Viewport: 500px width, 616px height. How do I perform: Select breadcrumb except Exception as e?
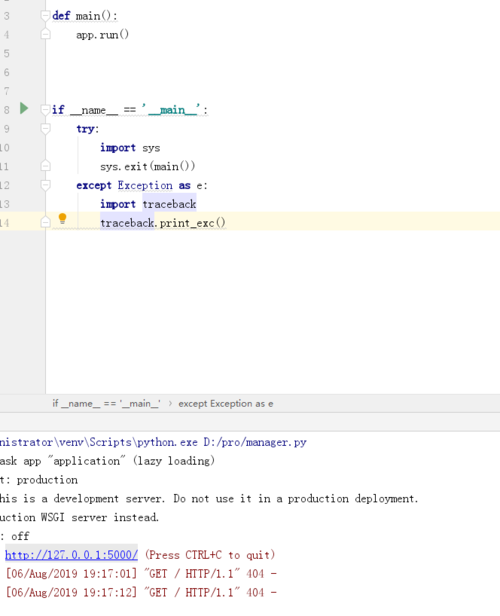226,403
